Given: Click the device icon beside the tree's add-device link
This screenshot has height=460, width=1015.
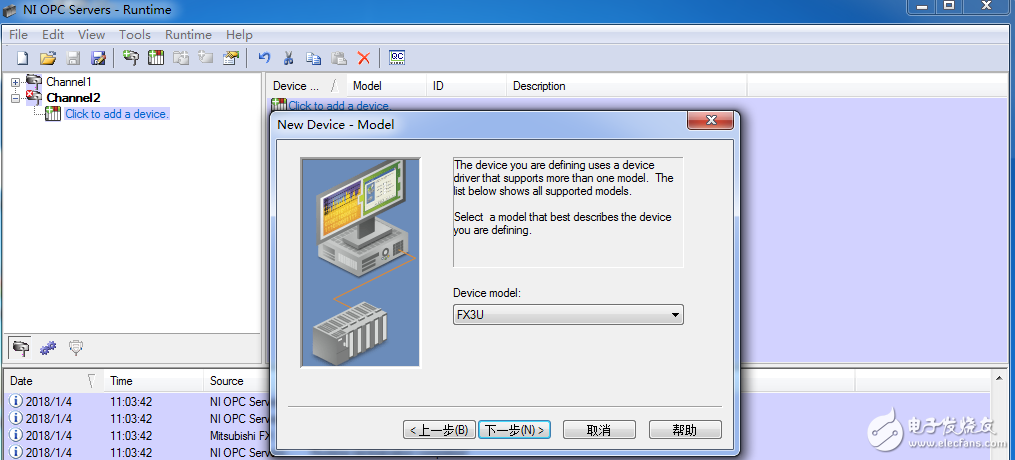Looking at the screenshot, I should coord(53,114).
